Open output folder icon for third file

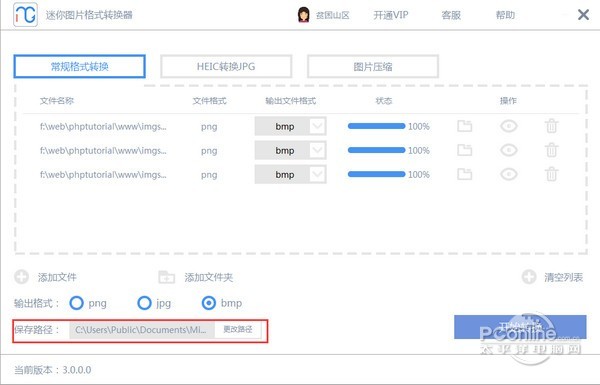coord(465,174)
